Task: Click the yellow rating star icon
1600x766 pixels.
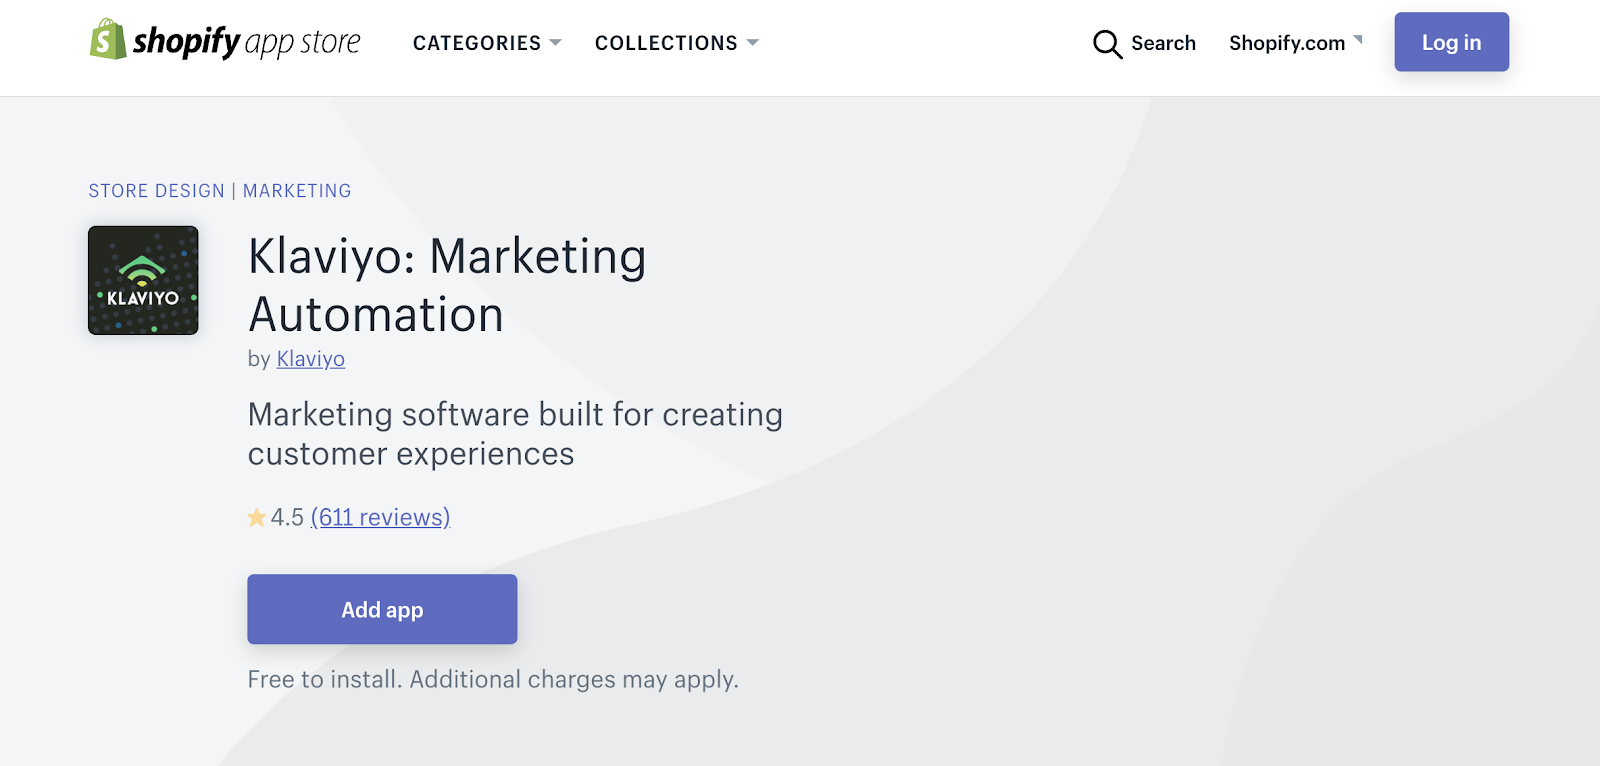Action: pyautogui.click(x=257, y=517)
